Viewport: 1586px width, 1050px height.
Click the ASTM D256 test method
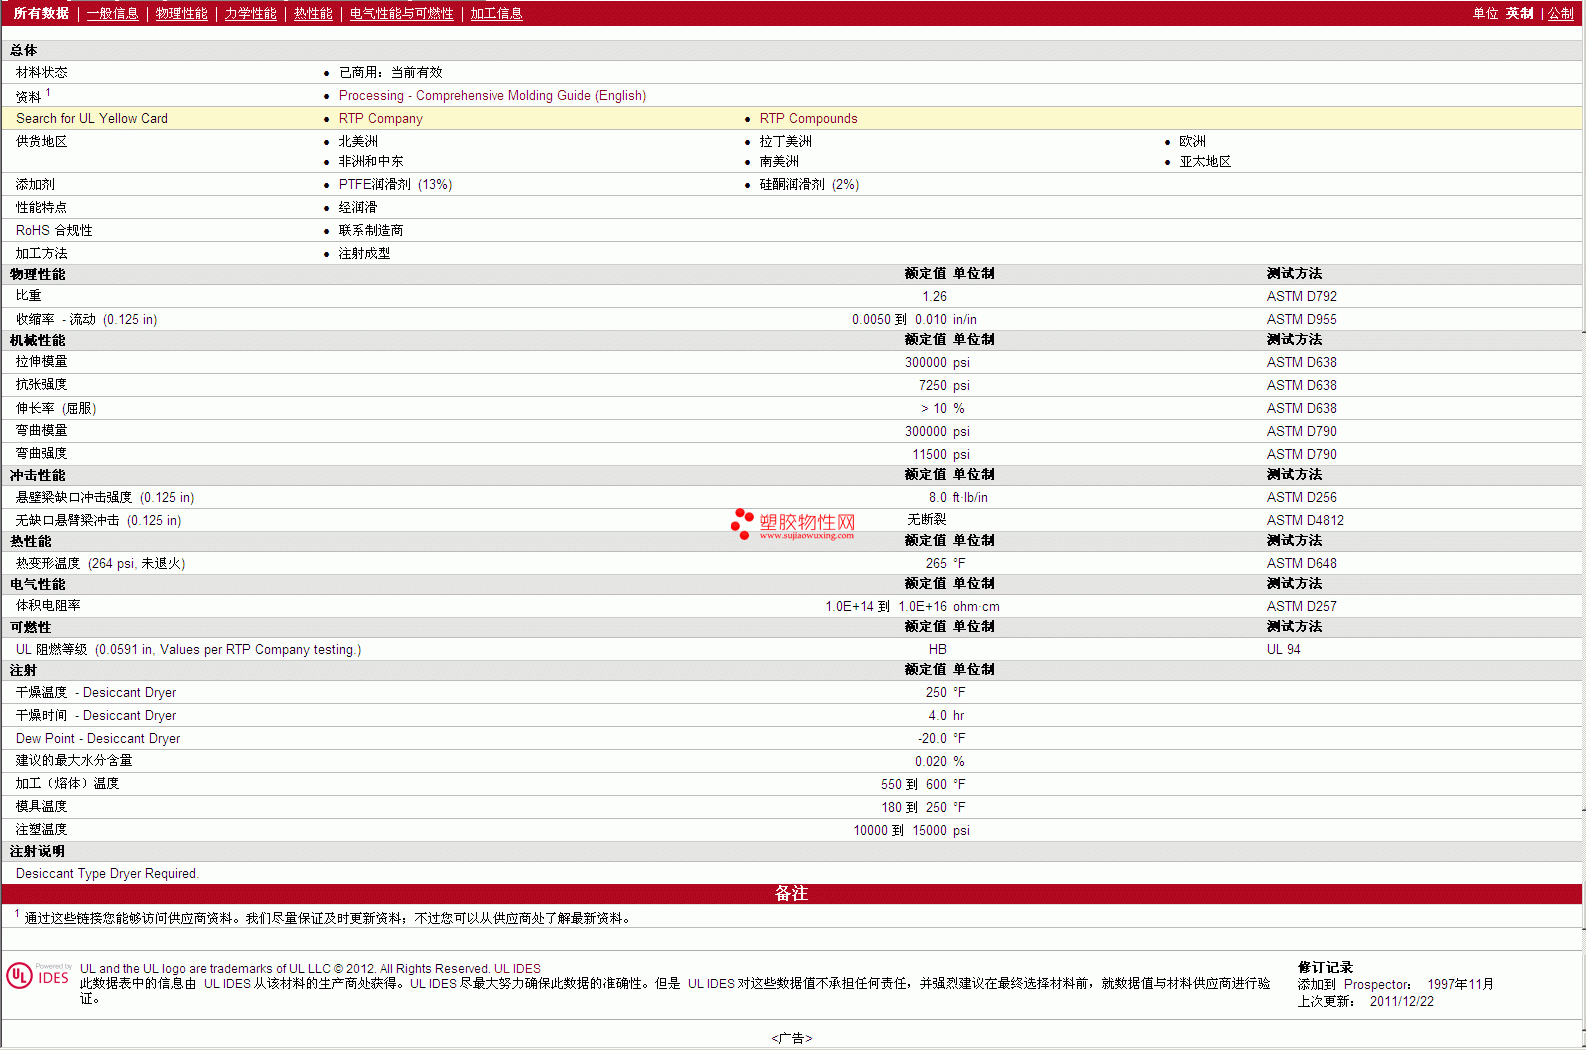(x=1301, y=497)
